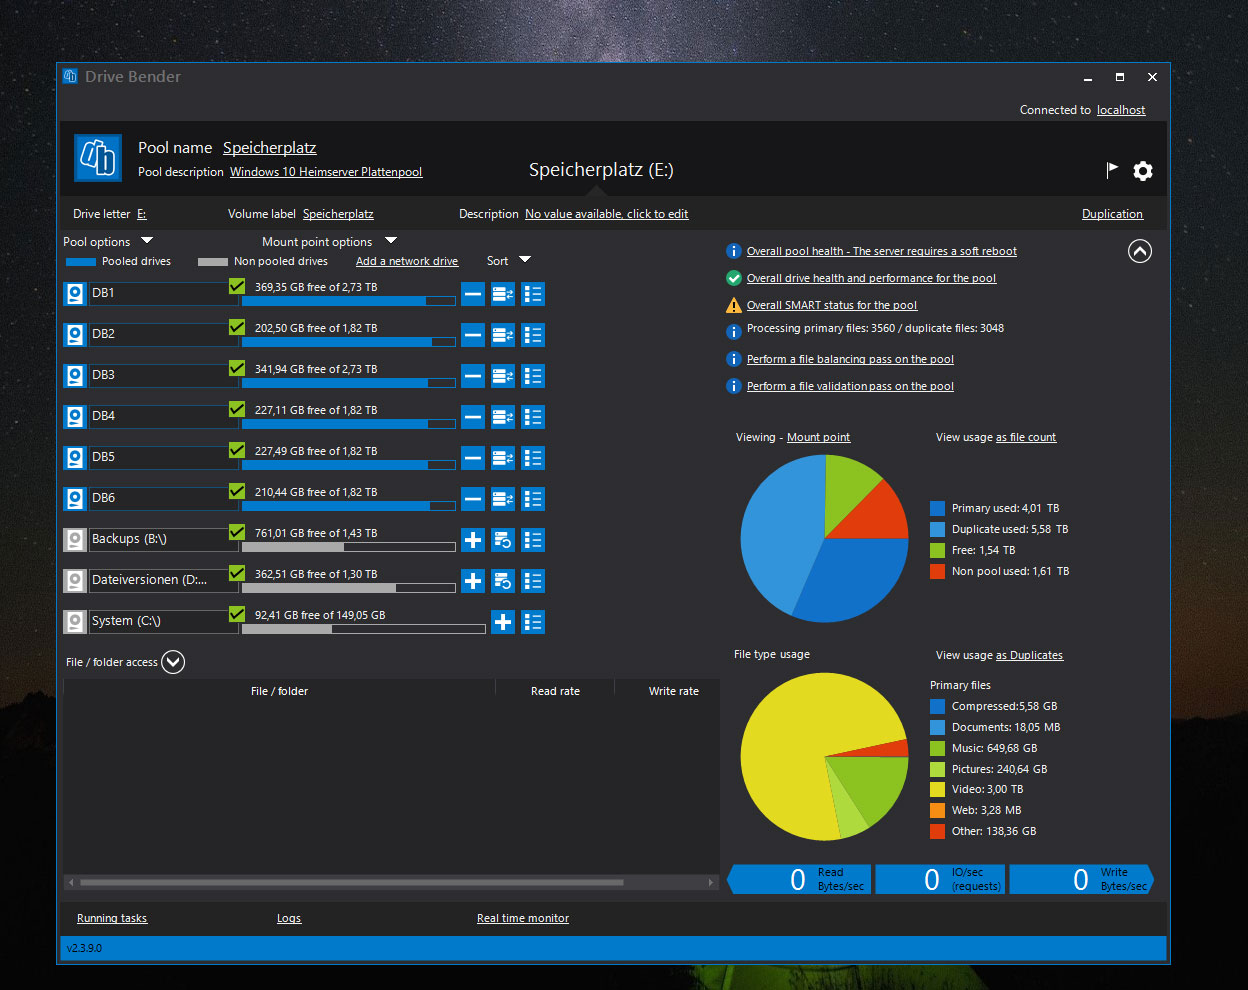Image resolution: width=1248 pixels, height=990 pixels.
Task: Add the System (C:\) drive with the plus button
Action: pos(503,622)
